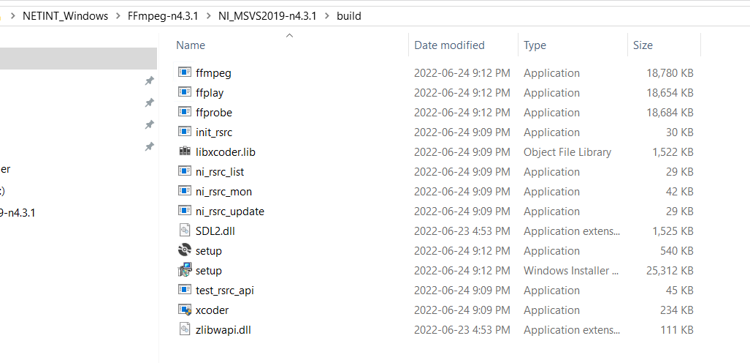Open the n4.3.1 folder in navigation pane
Image resolution: width=750 pixels, height=363 pixels.
pos(18,212)
